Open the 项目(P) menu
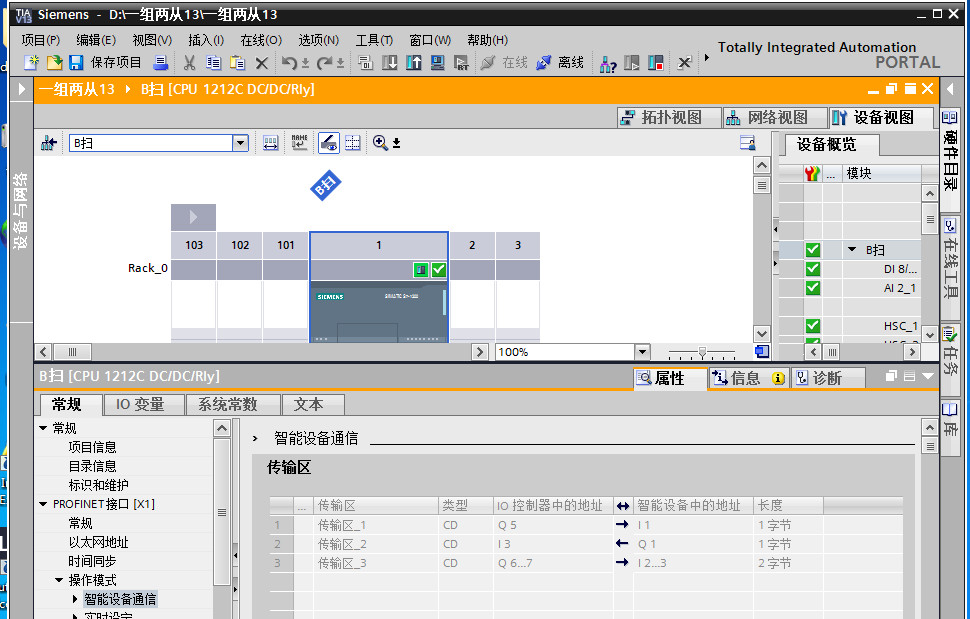This screenshot has width=970, height=619. point(41,40)
